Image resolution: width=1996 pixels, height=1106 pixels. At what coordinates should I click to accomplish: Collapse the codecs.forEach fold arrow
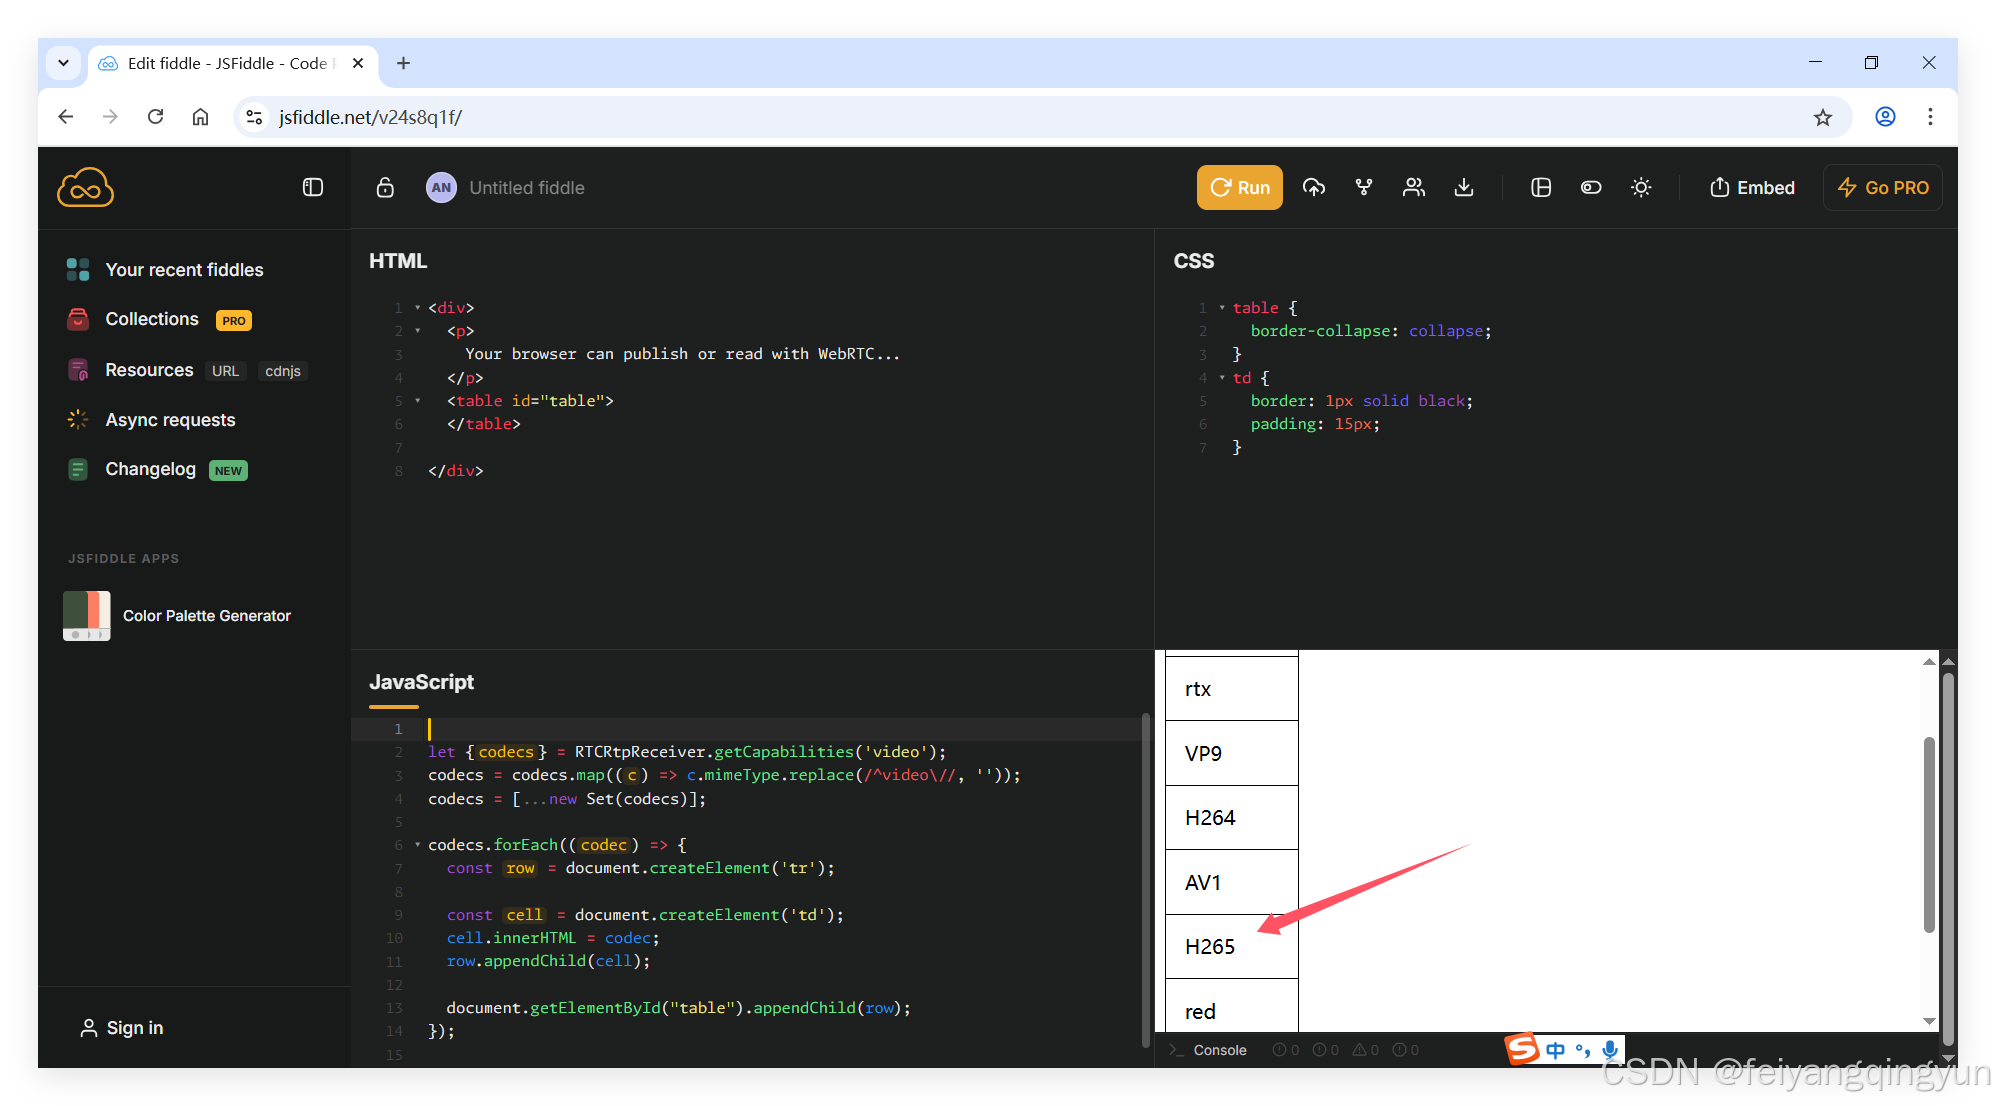417,845
